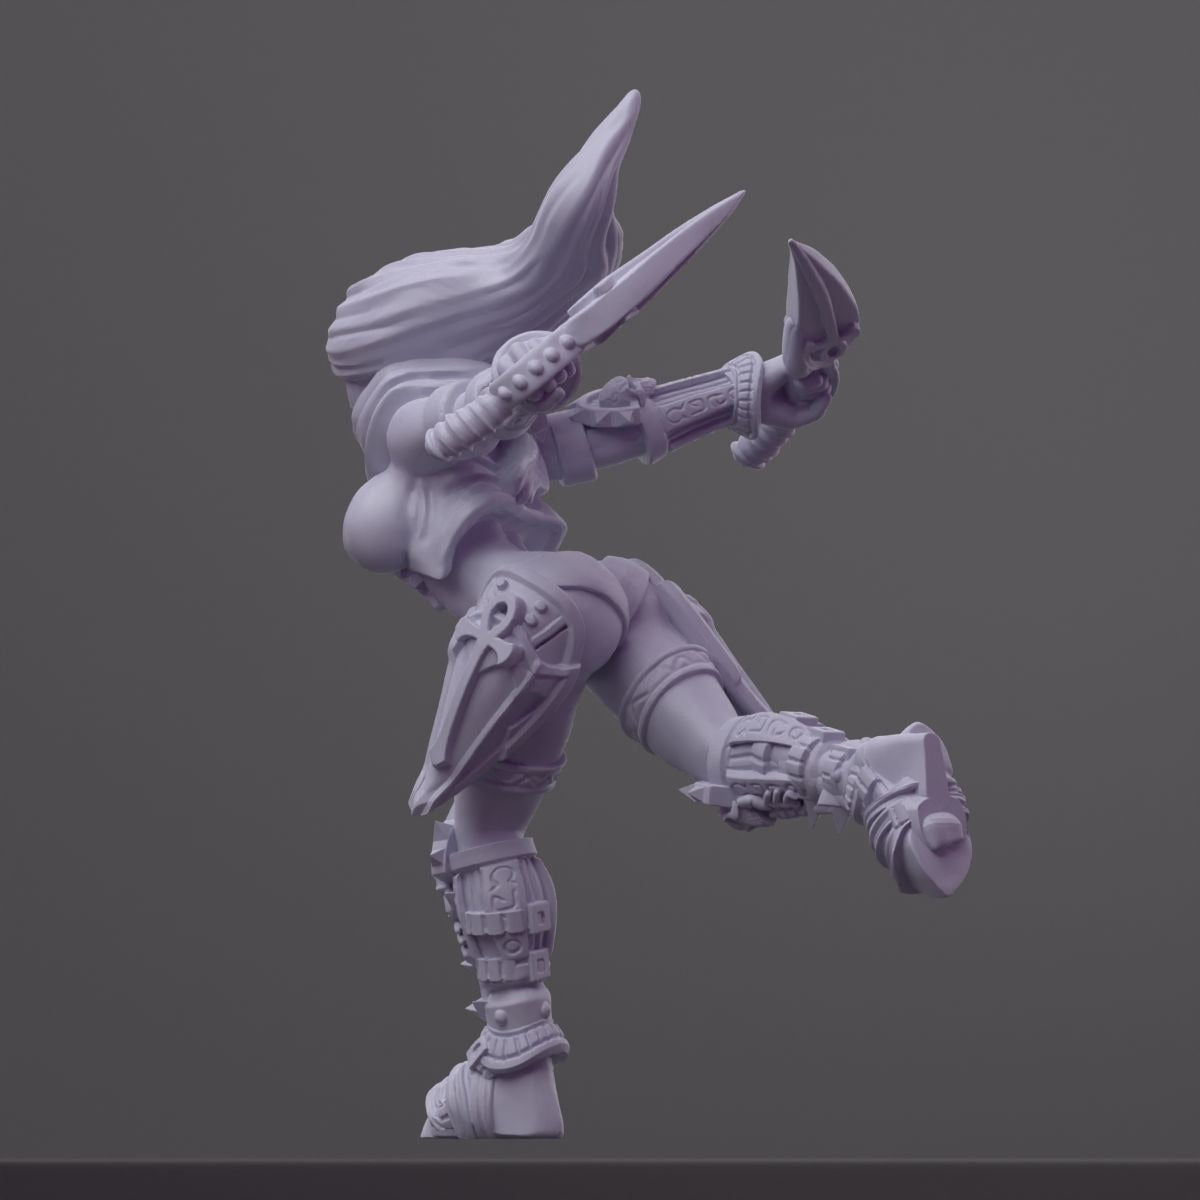
Task: Click the pommel below the curved blade grip
Action: [x=753, y=450]
